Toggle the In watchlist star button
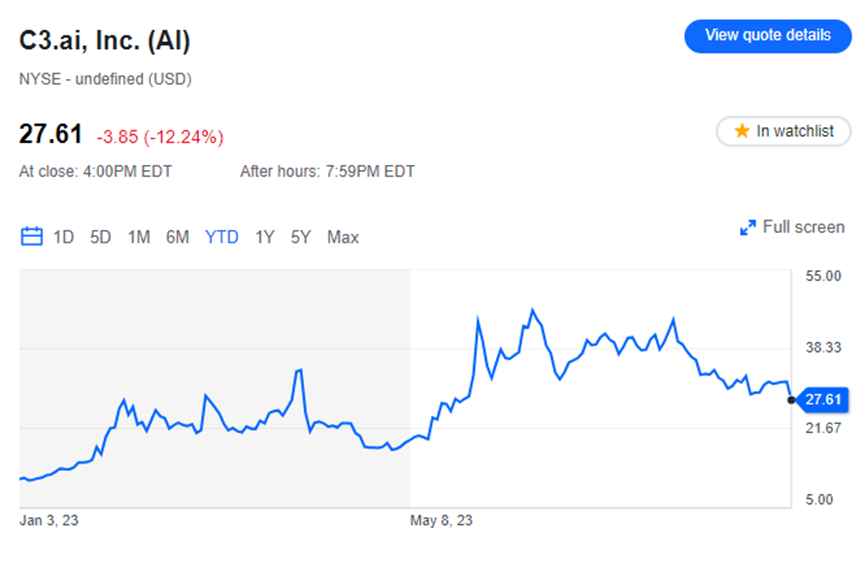 point(783,131)
